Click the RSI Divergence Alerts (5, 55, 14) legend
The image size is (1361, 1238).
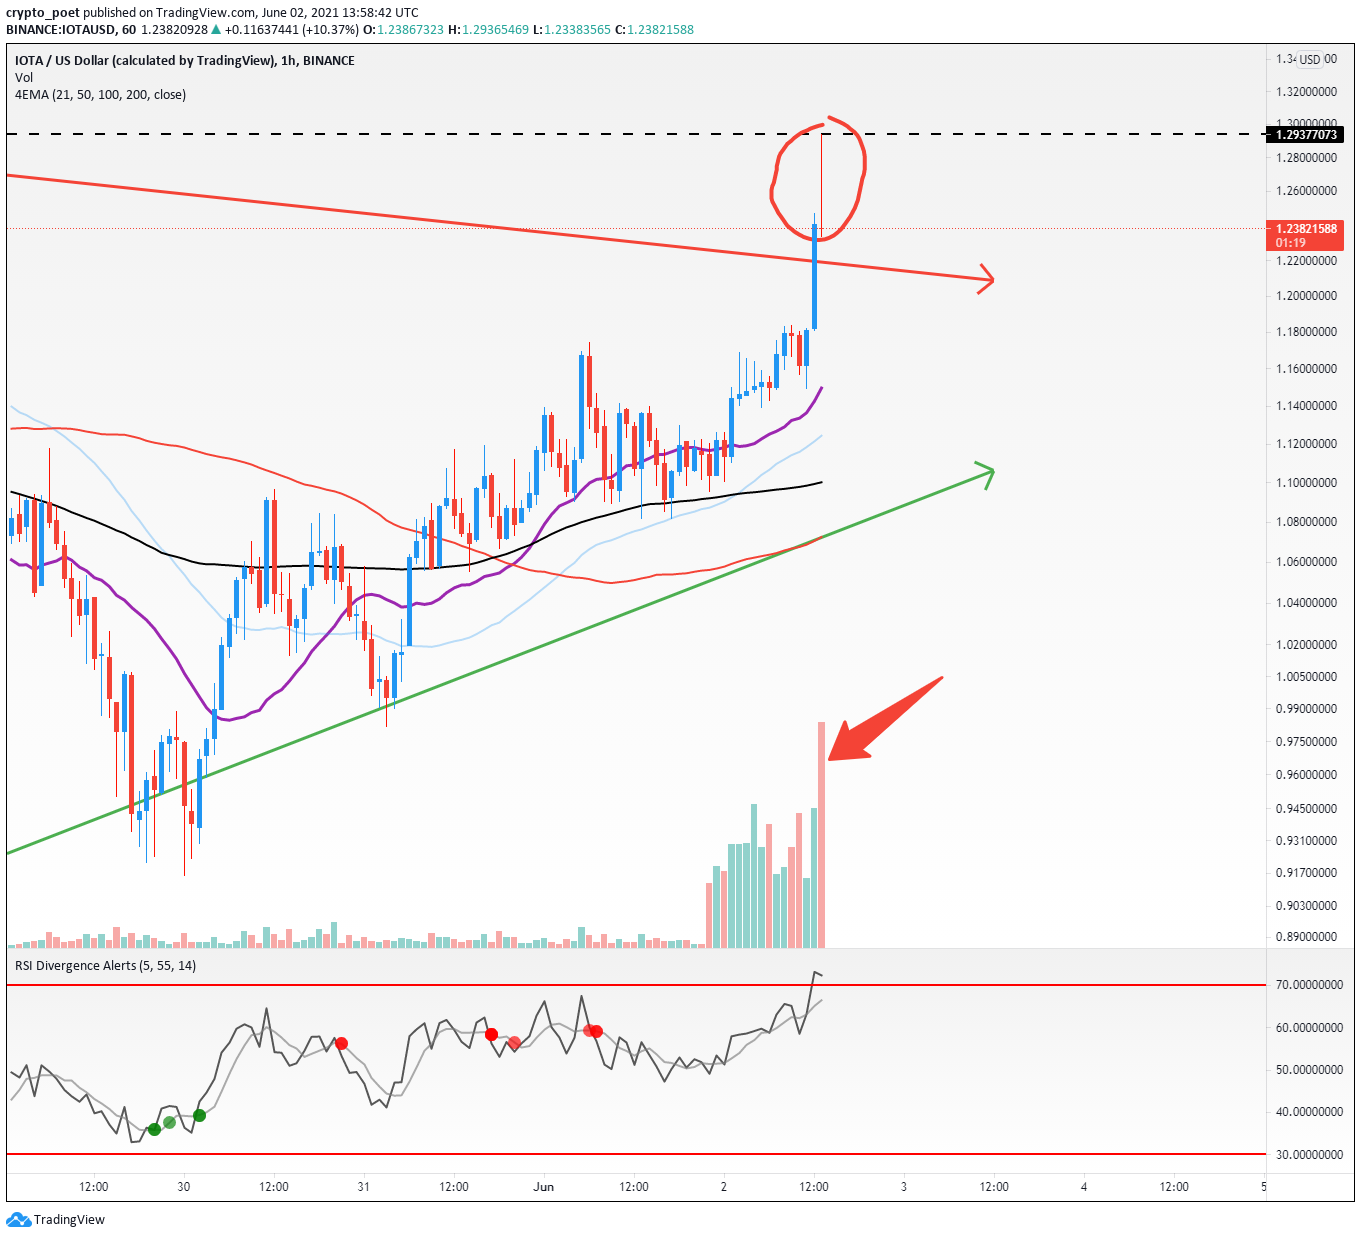tap(105, 966)
